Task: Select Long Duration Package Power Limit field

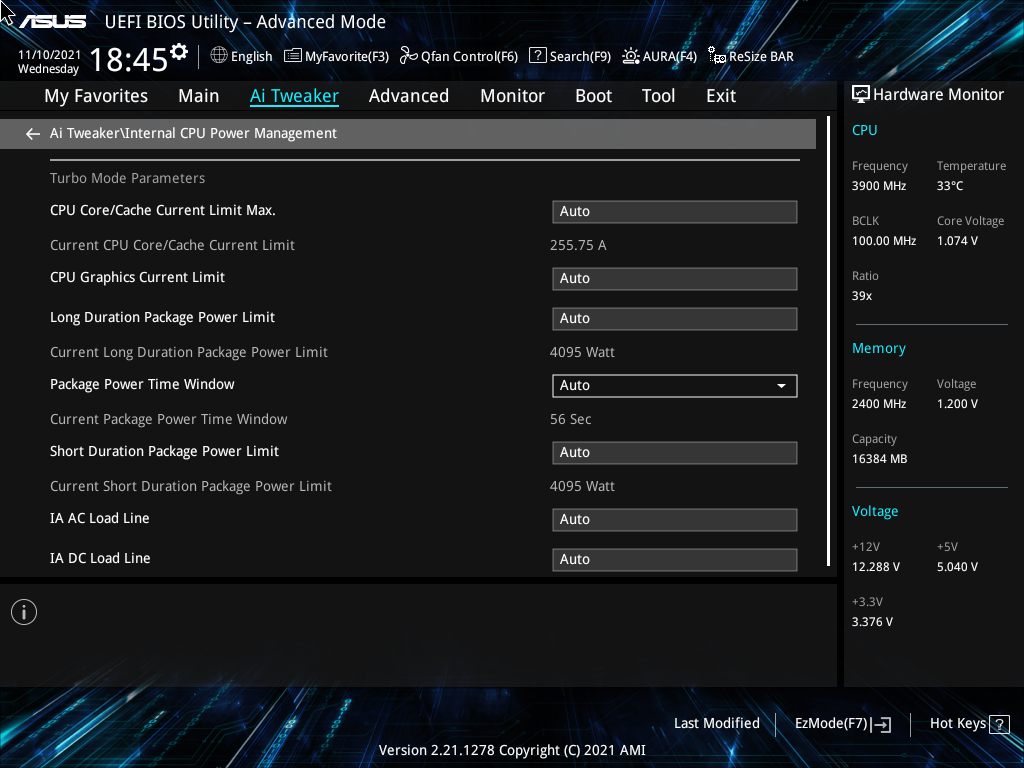Action: [675, 319]
